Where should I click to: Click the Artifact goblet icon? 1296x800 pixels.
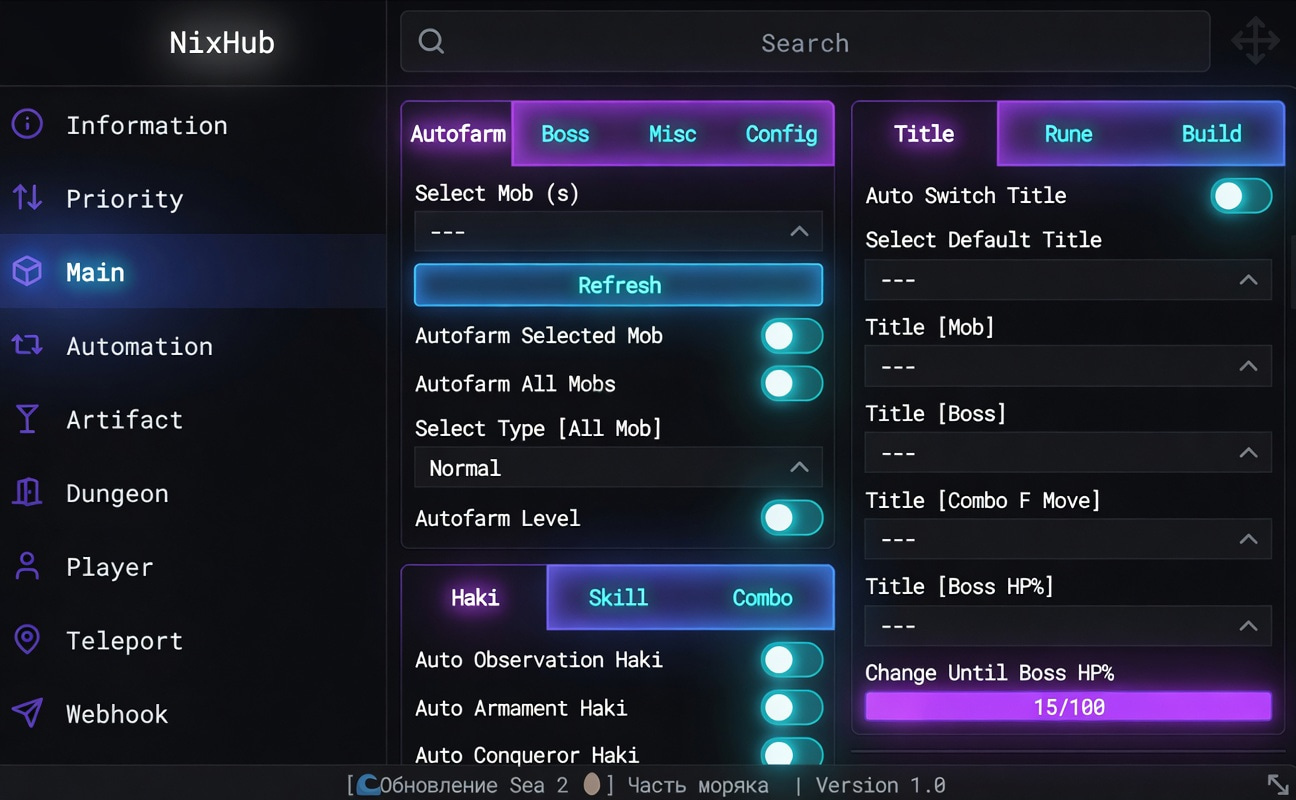[x=27, y=419]
